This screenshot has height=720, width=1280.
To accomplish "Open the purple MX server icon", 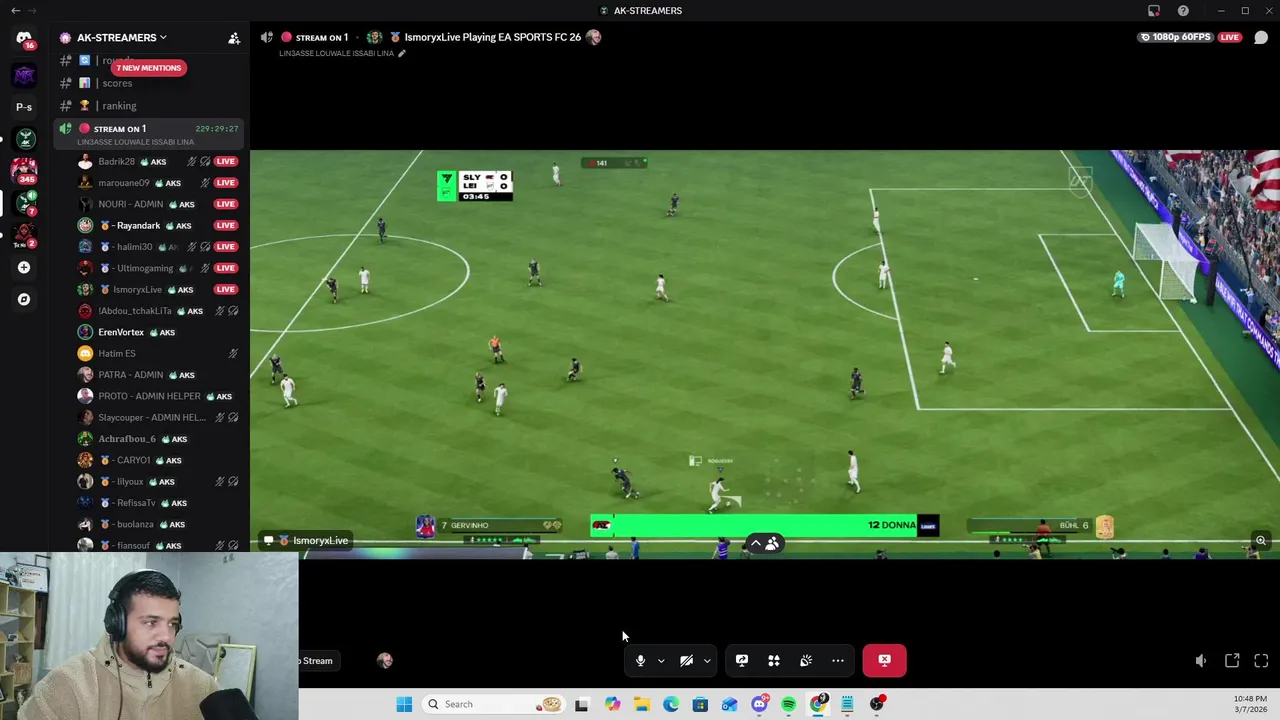I will pos(24,74).
